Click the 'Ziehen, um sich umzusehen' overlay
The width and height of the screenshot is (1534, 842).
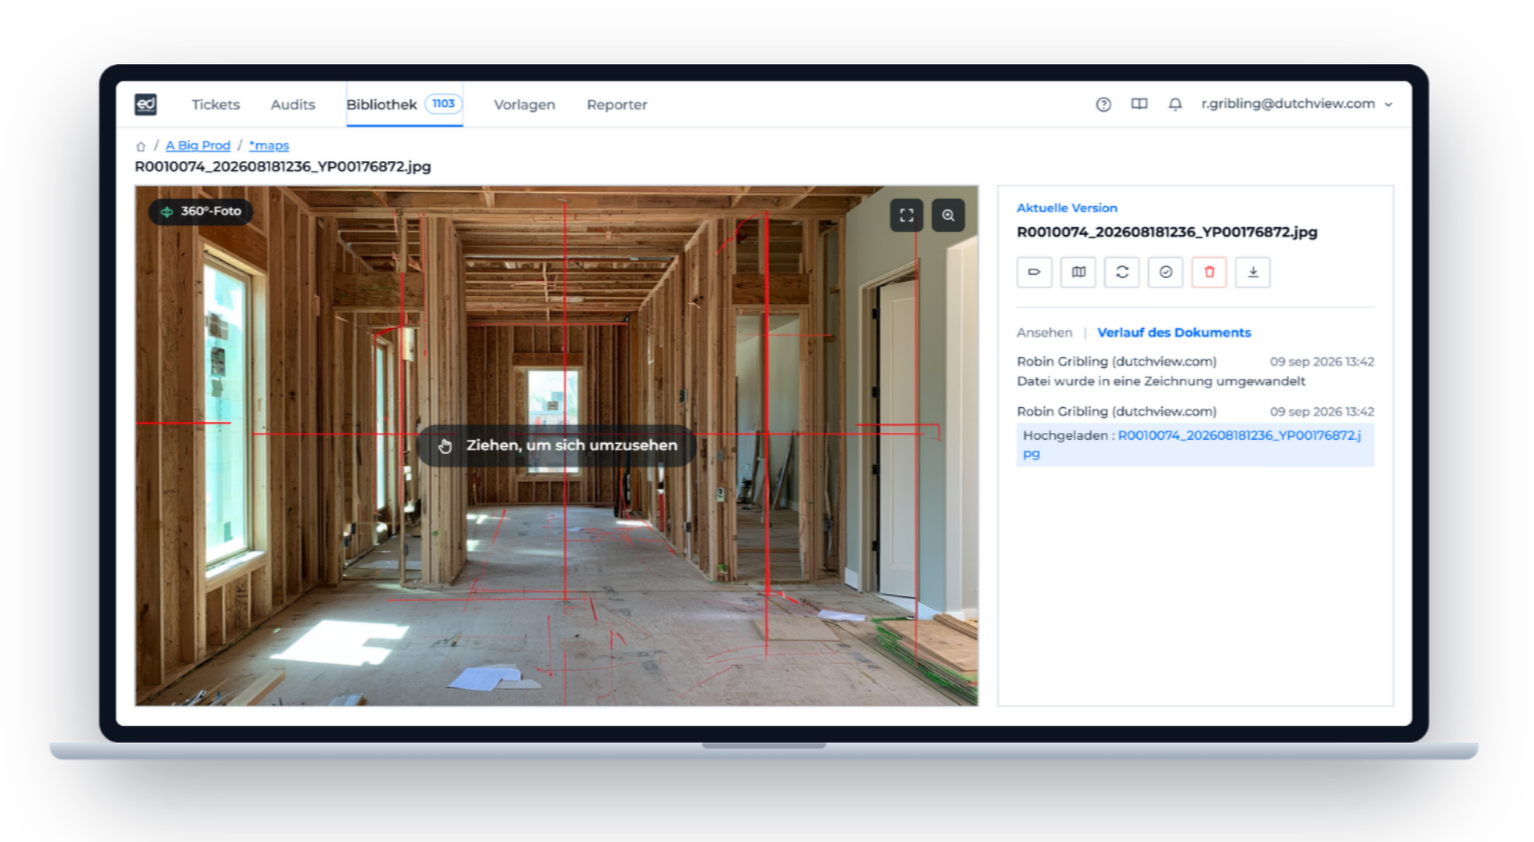[557, 445]
